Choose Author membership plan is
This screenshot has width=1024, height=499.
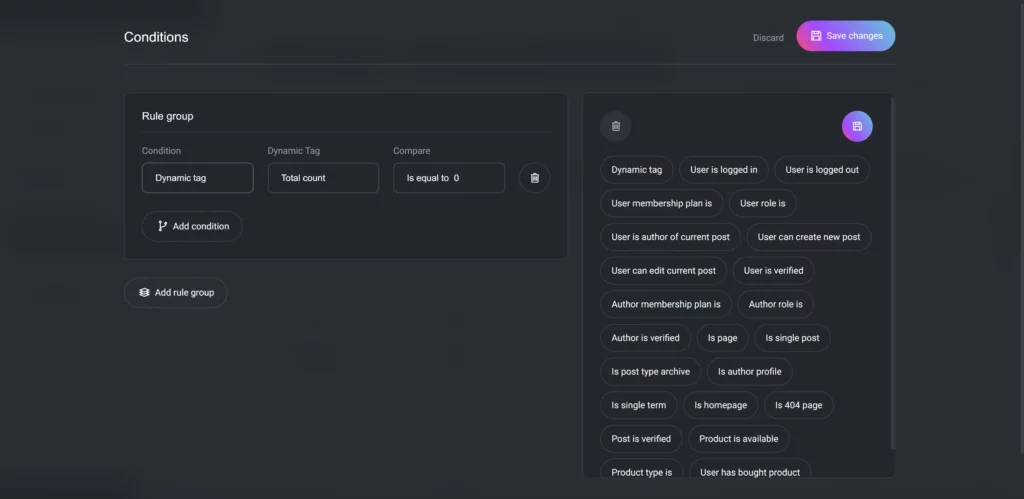click(666, 304)
